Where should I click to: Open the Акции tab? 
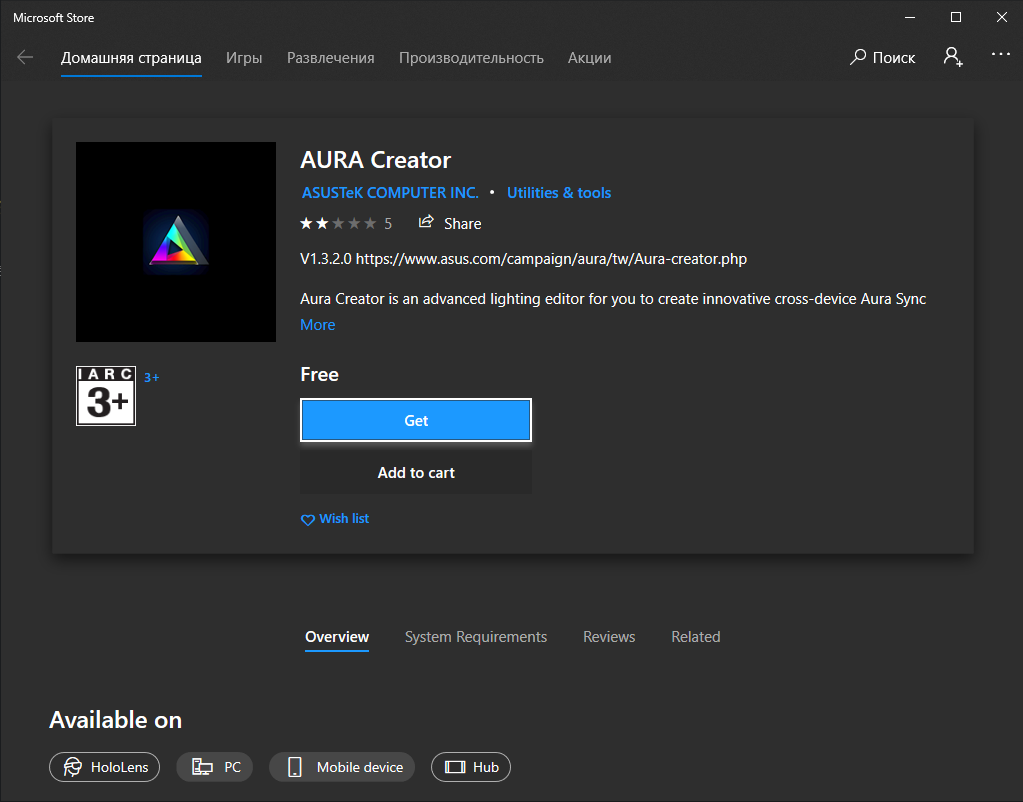click(589, 57)
